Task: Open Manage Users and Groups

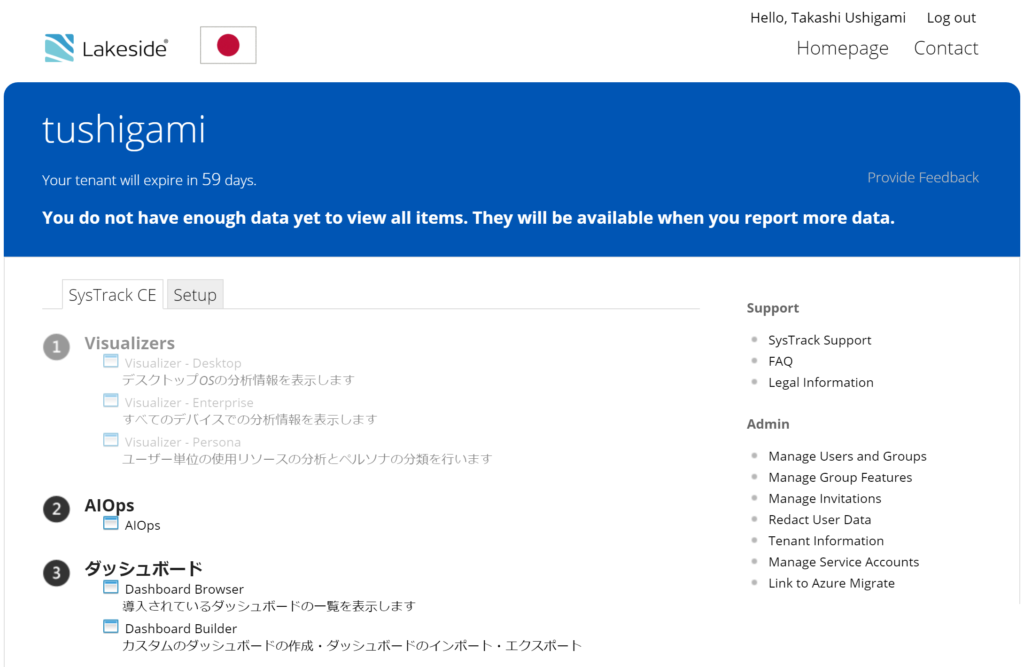Action: 847,456
